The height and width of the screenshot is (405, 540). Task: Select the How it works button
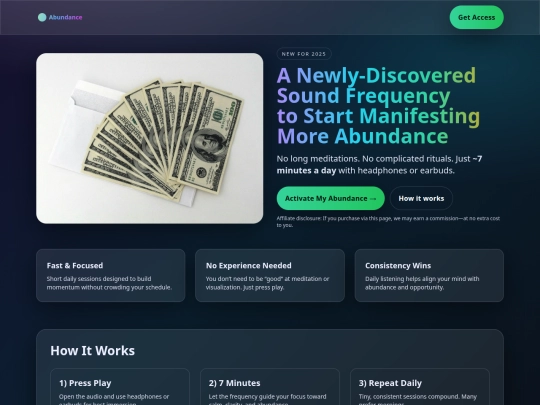click(421, 198)
